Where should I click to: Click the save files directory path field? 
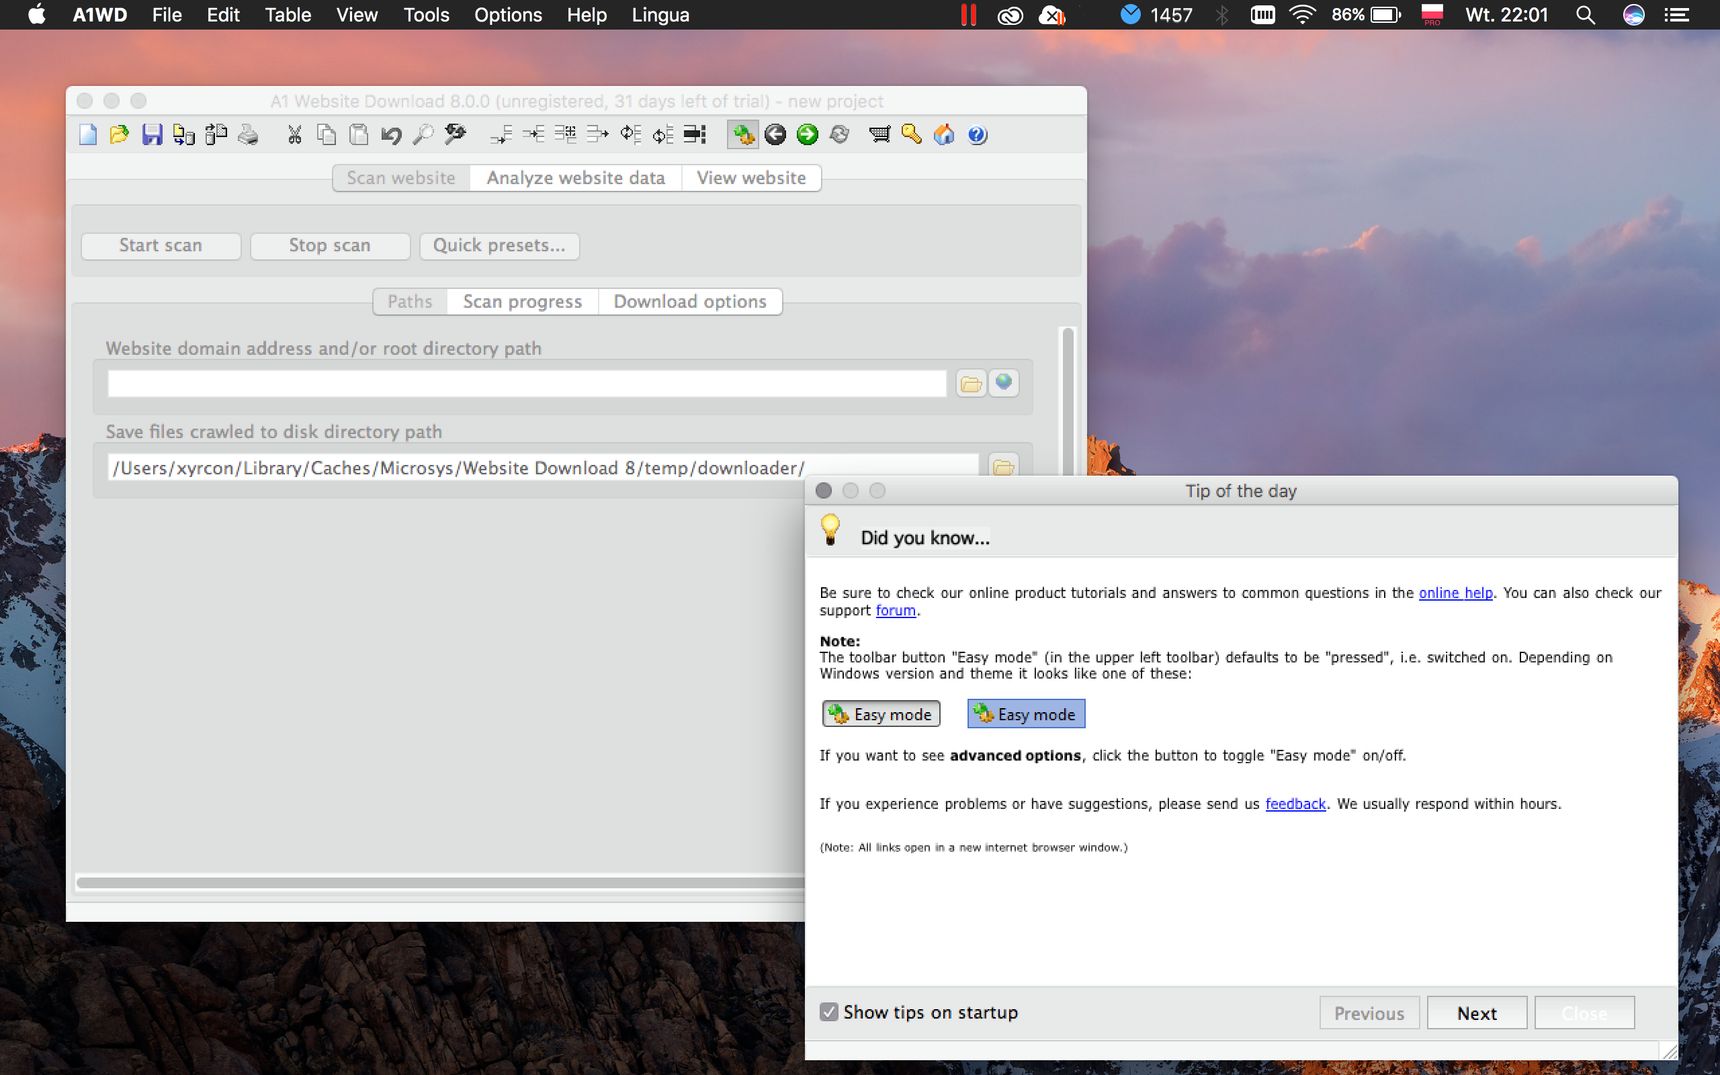(543, 467)
